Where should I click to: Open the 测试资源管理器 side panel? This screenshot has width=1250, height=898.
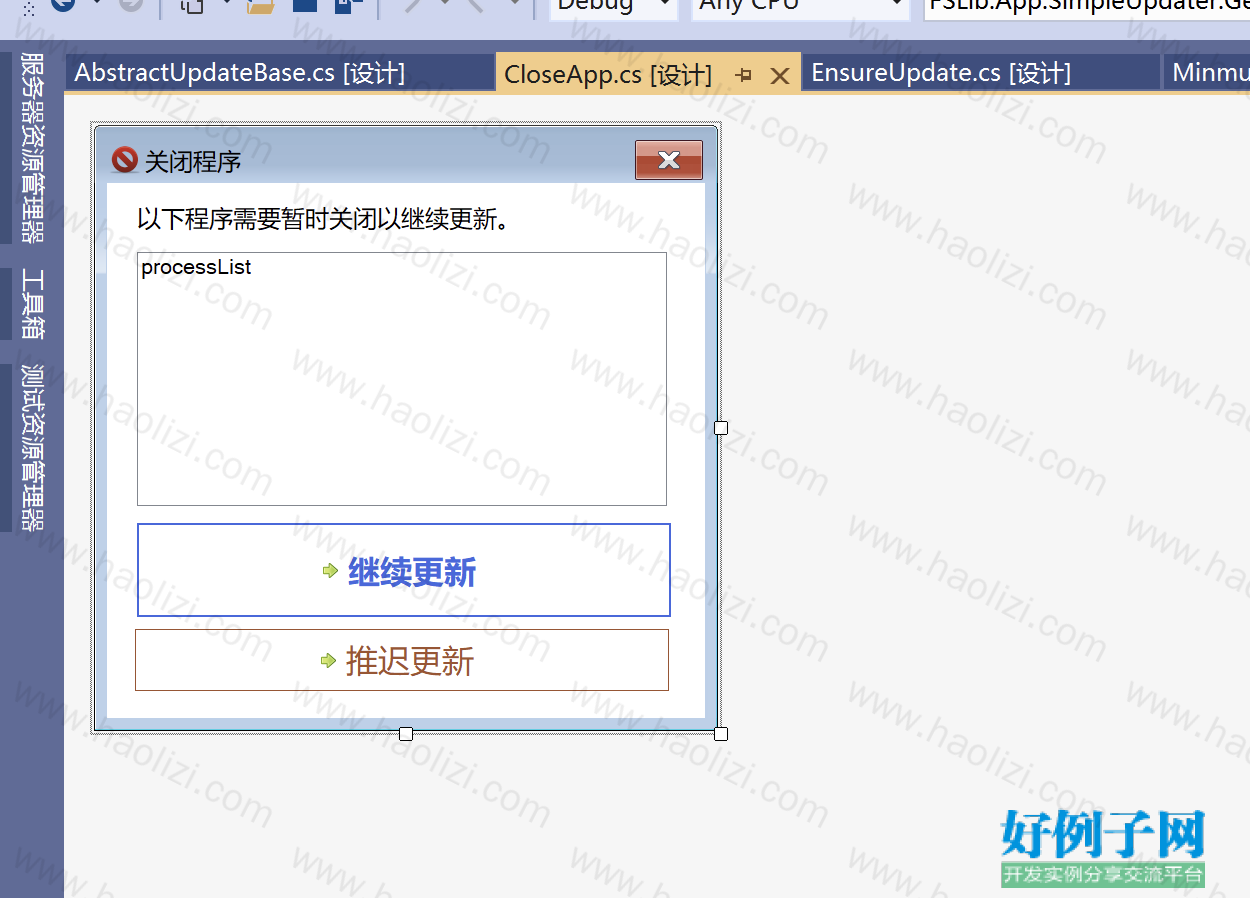point(32,447)
